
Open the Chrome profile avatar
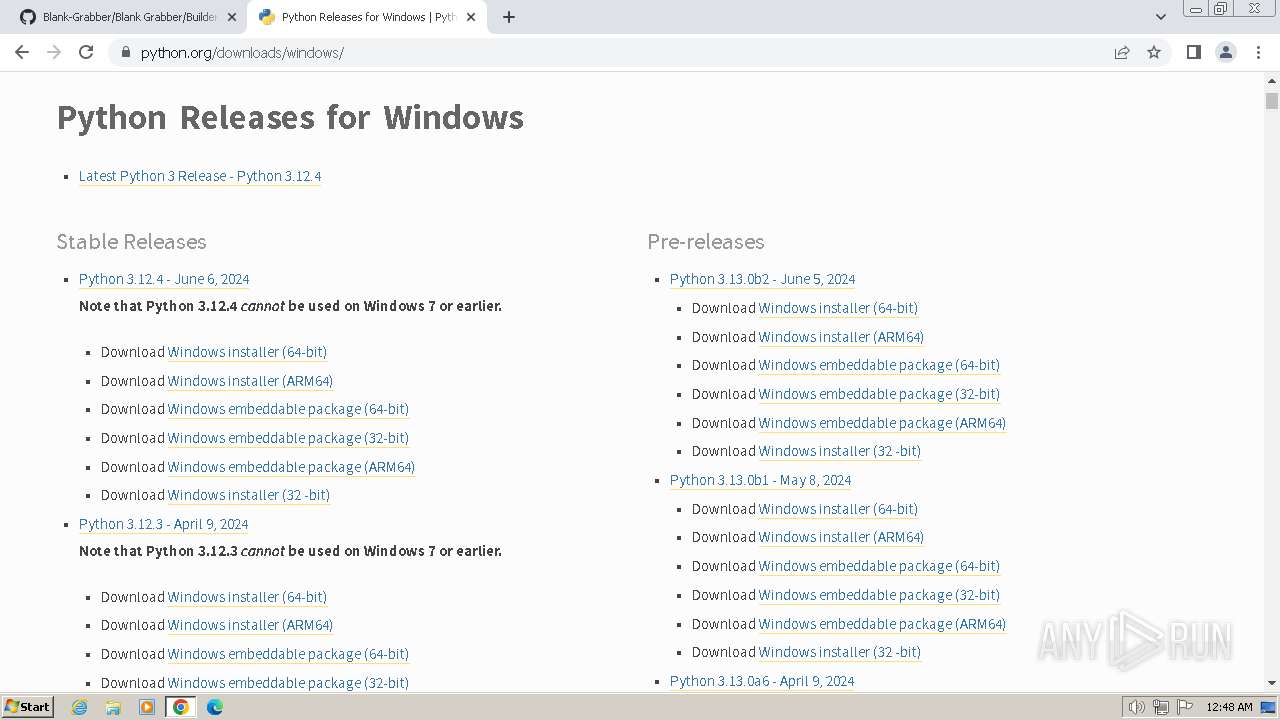coord(1225,52)
